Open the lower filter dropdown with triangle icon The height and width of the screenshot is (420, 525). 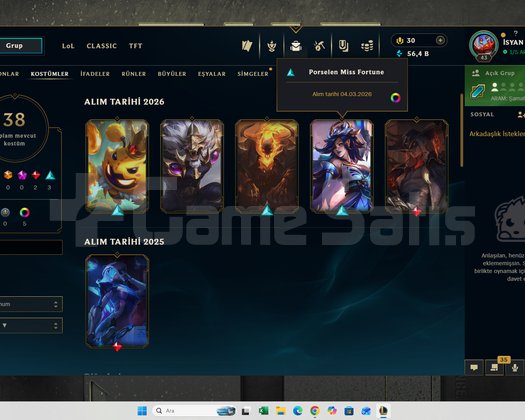coord(31,325)
